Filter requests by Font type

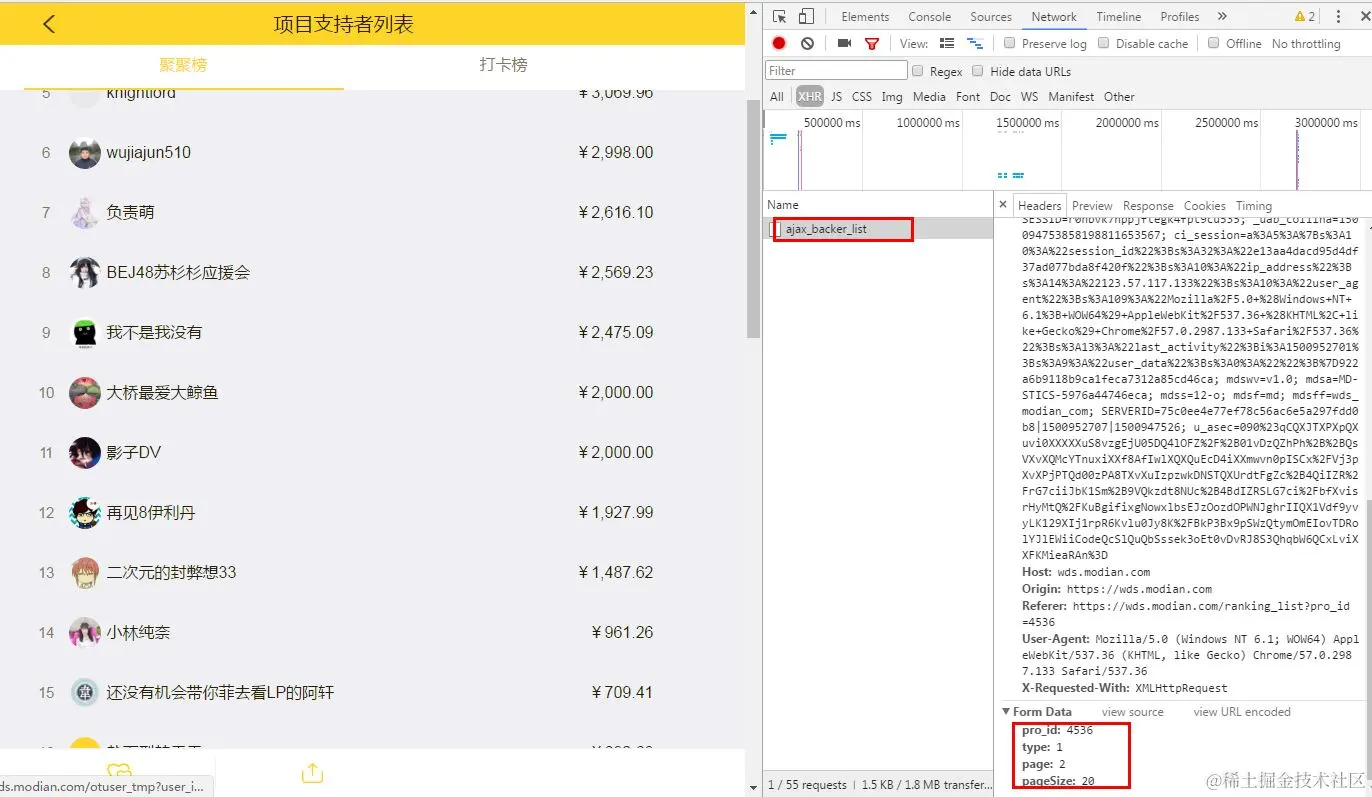click(x=968, y=97)
